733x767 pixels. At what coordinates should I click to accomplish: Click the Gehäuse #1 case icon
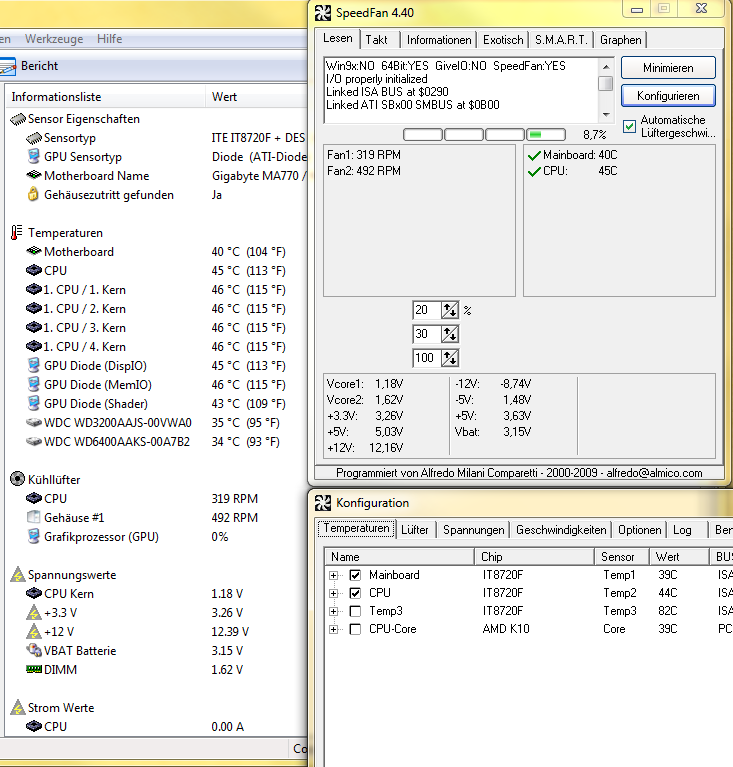tap(34, 517)
